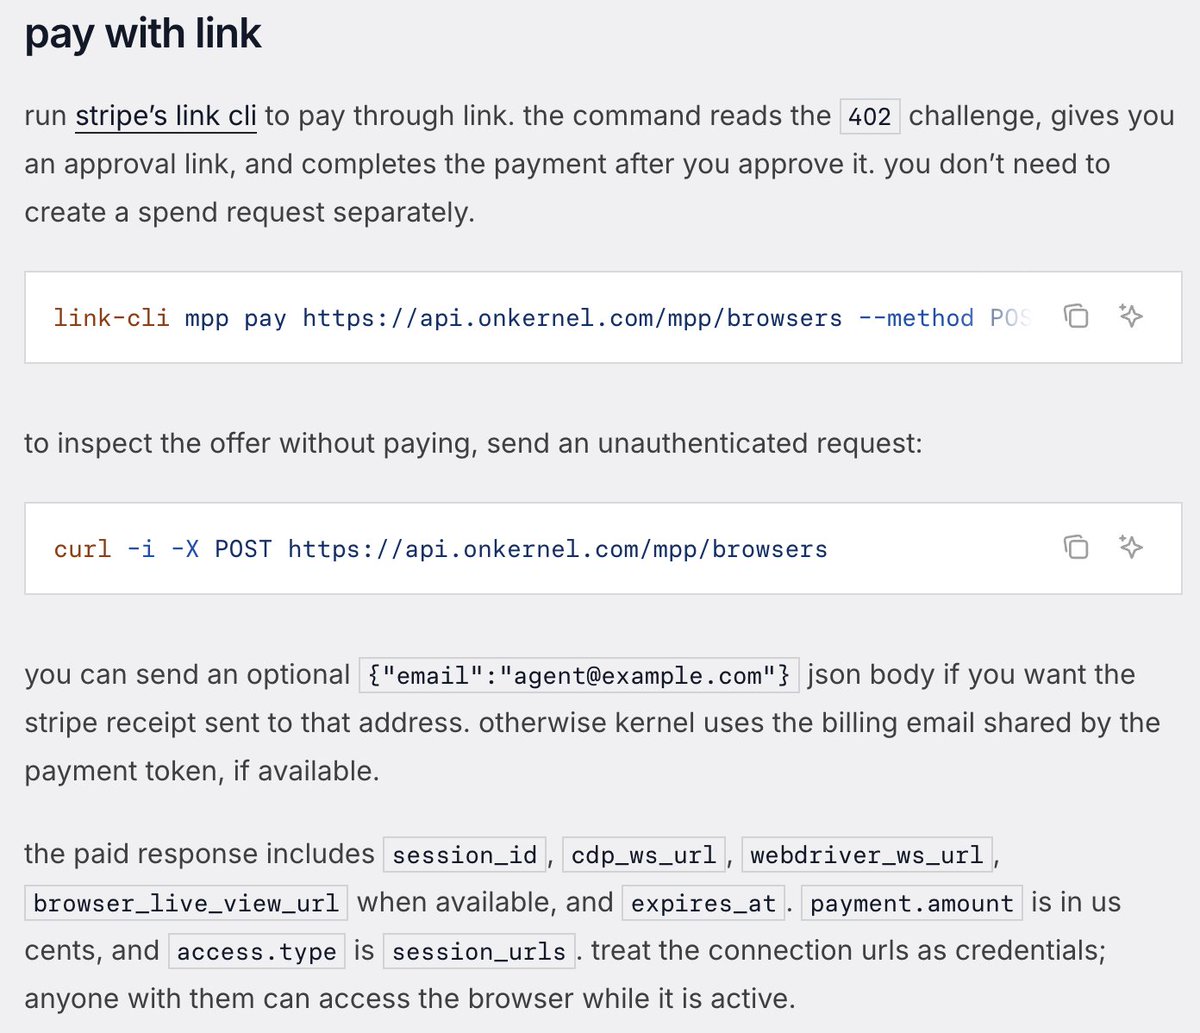Click the browser_live_view_url code tag
This screenshot has width=1200, height=1033.
186,903
